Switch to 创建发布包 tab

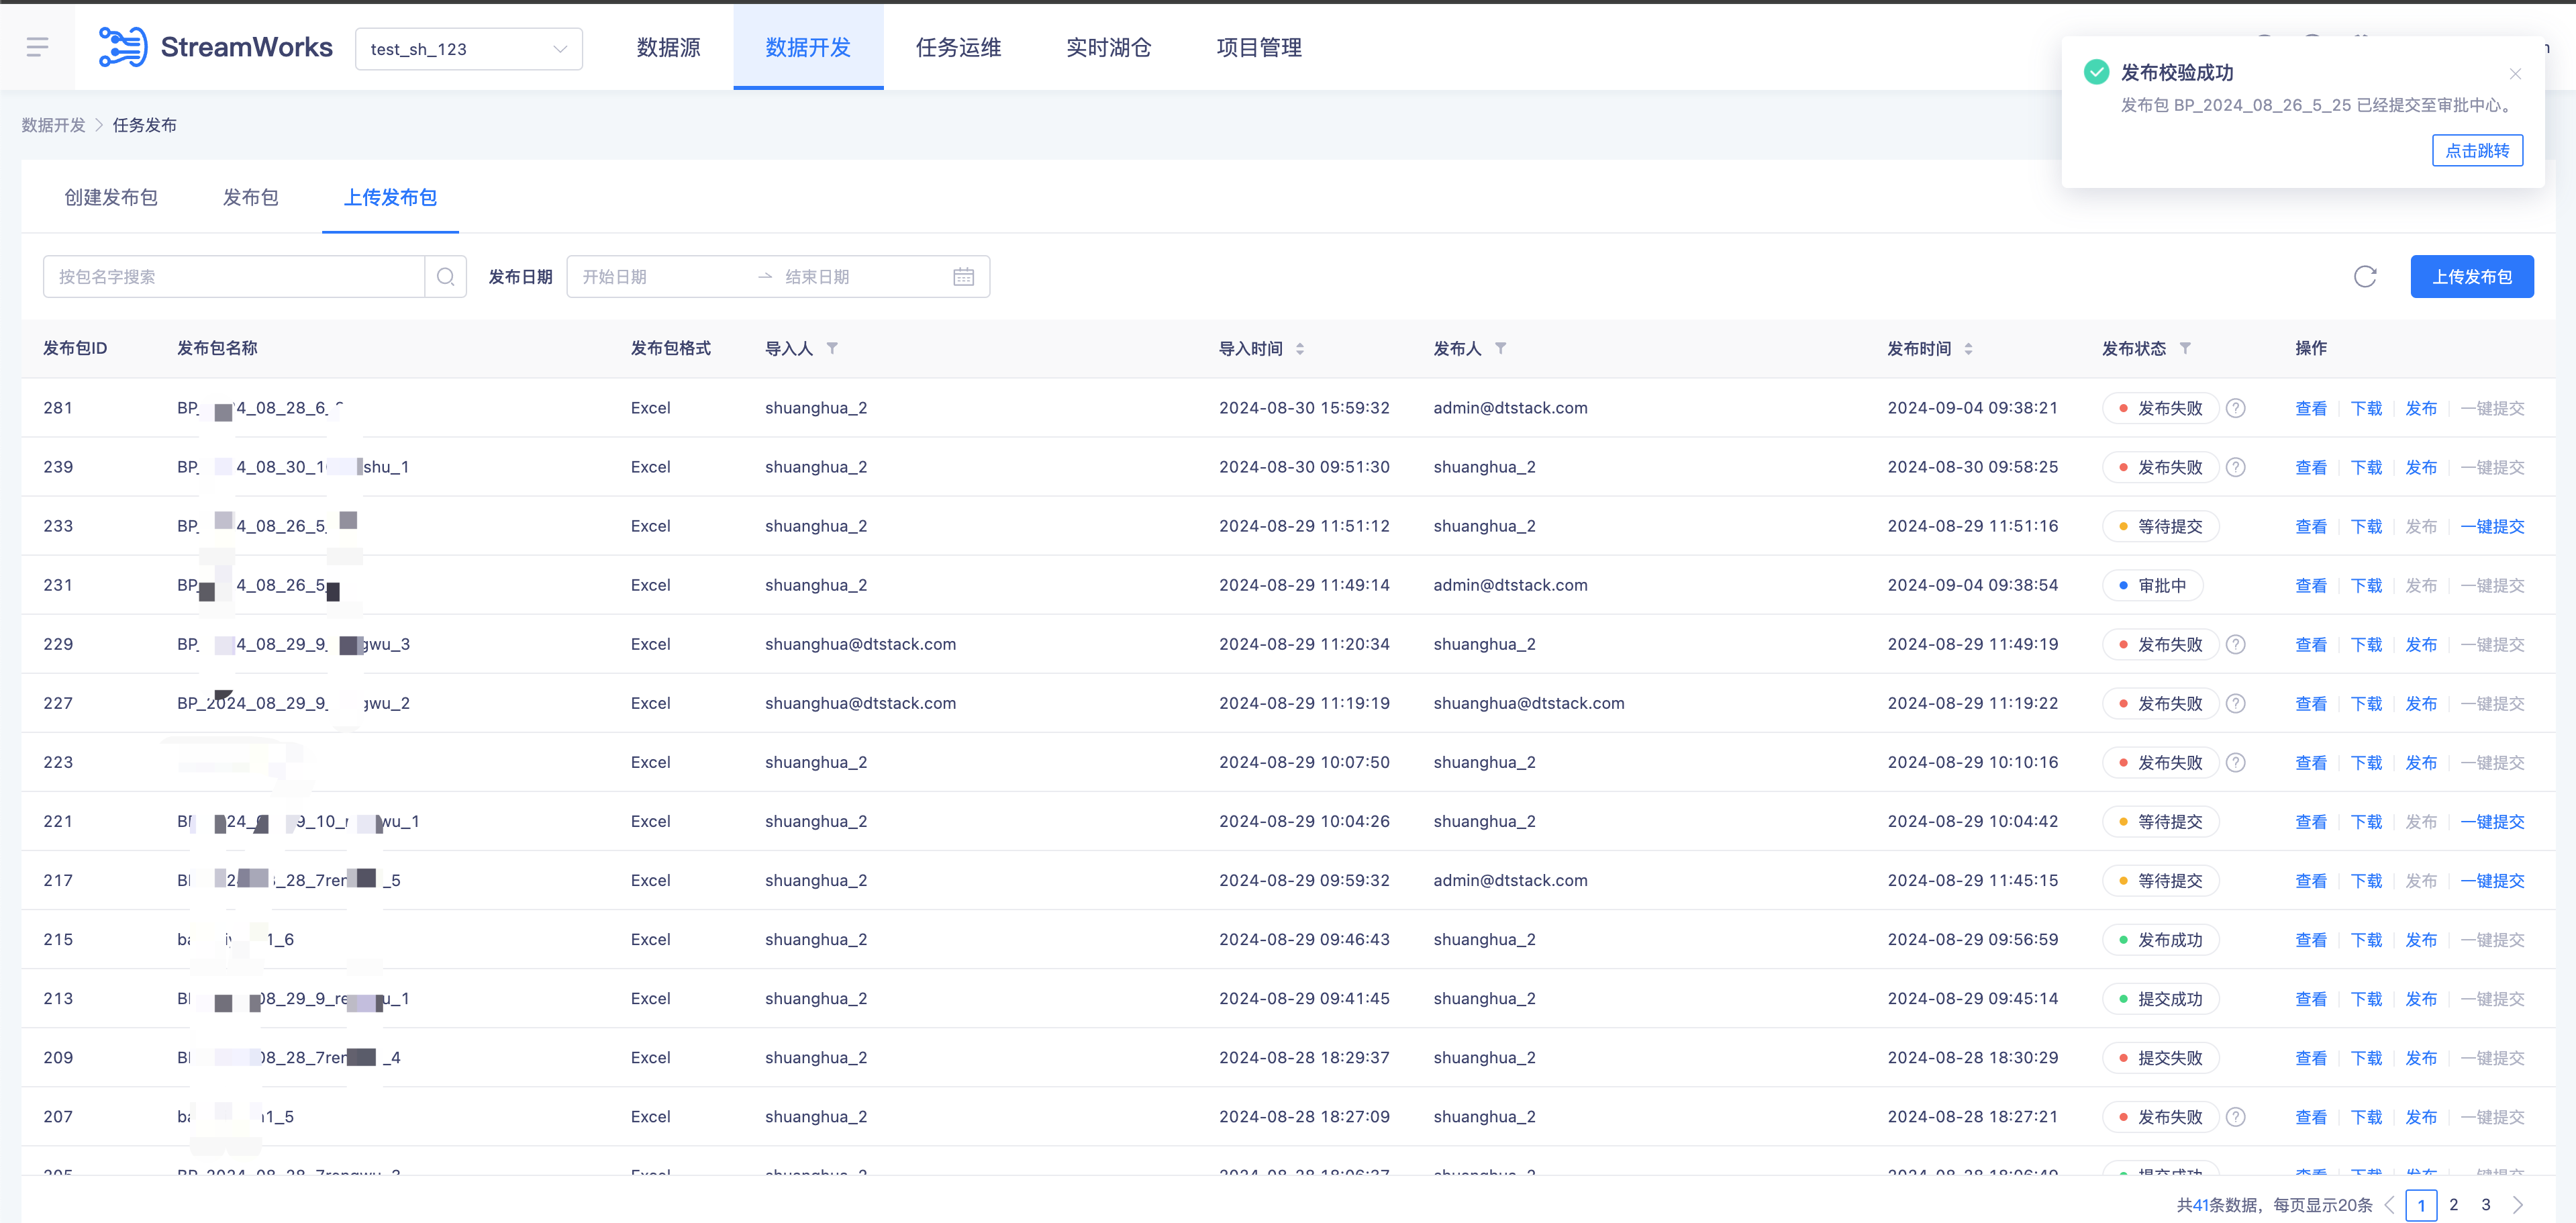point(111,197)
